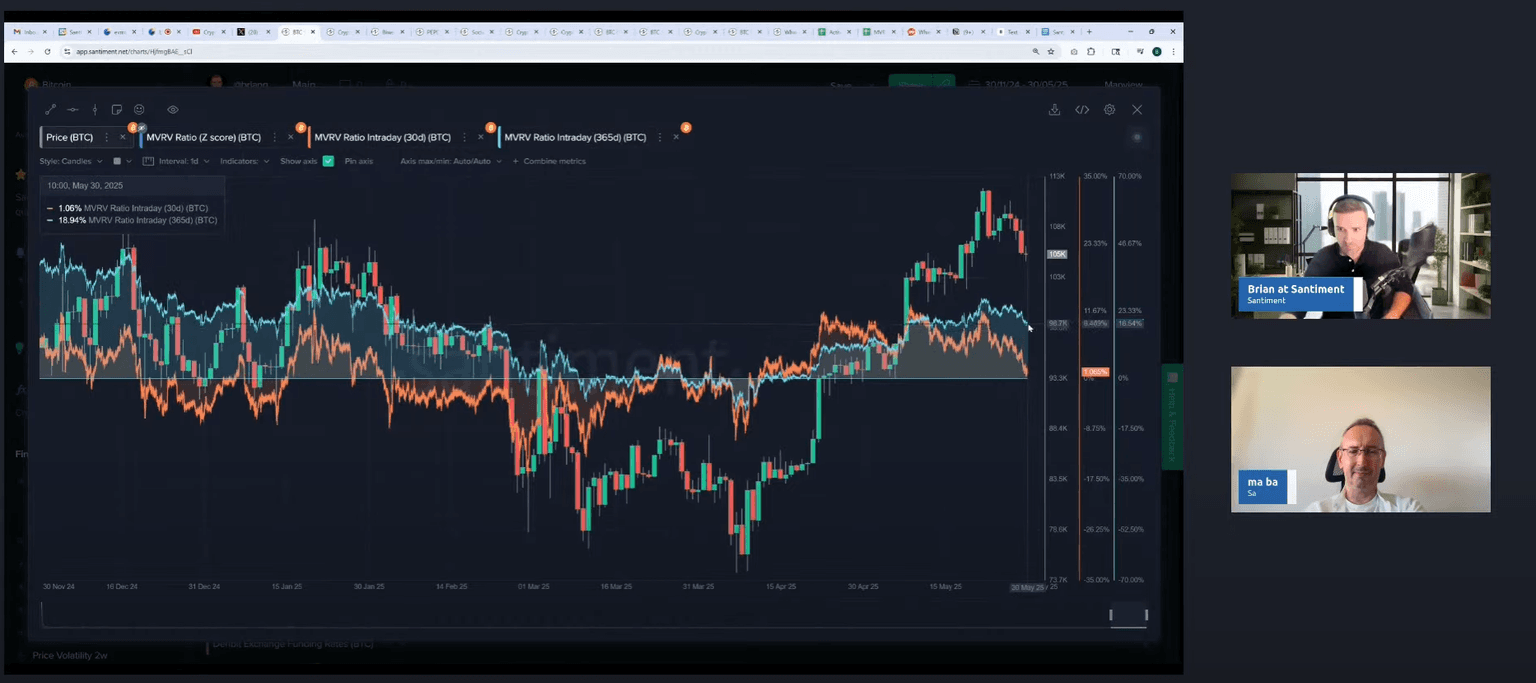Viewport: 1536px width, 683px height.
Task: Select the line drawing tool icon
Action: (x=50, y=110)
